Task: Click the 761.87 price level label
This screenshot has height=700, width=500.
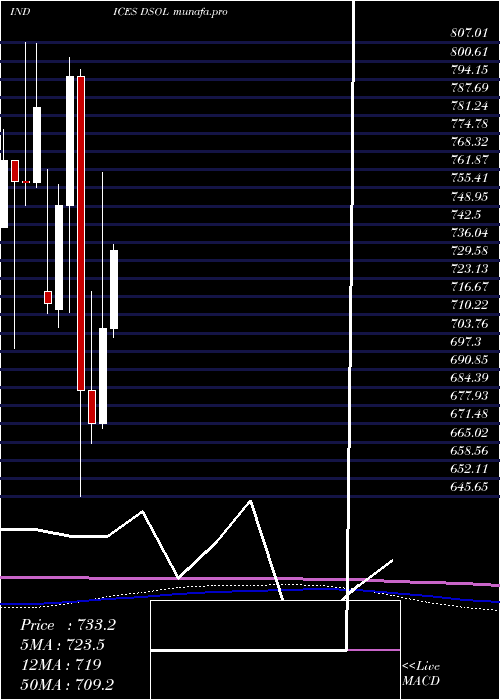Action: (x=469, y=160)
